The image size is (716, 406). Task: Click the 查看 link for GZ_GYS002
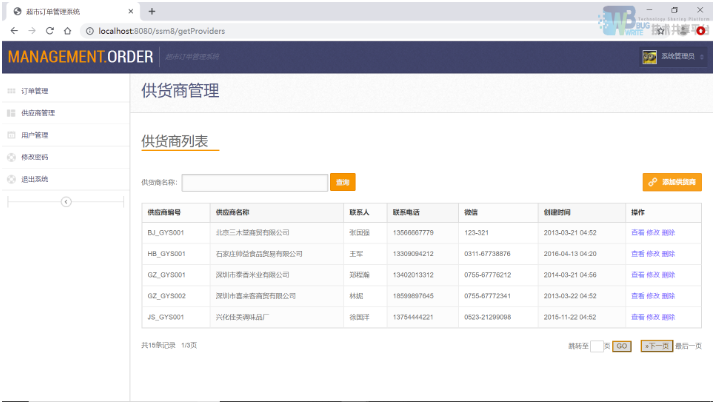tap(637, 296)
